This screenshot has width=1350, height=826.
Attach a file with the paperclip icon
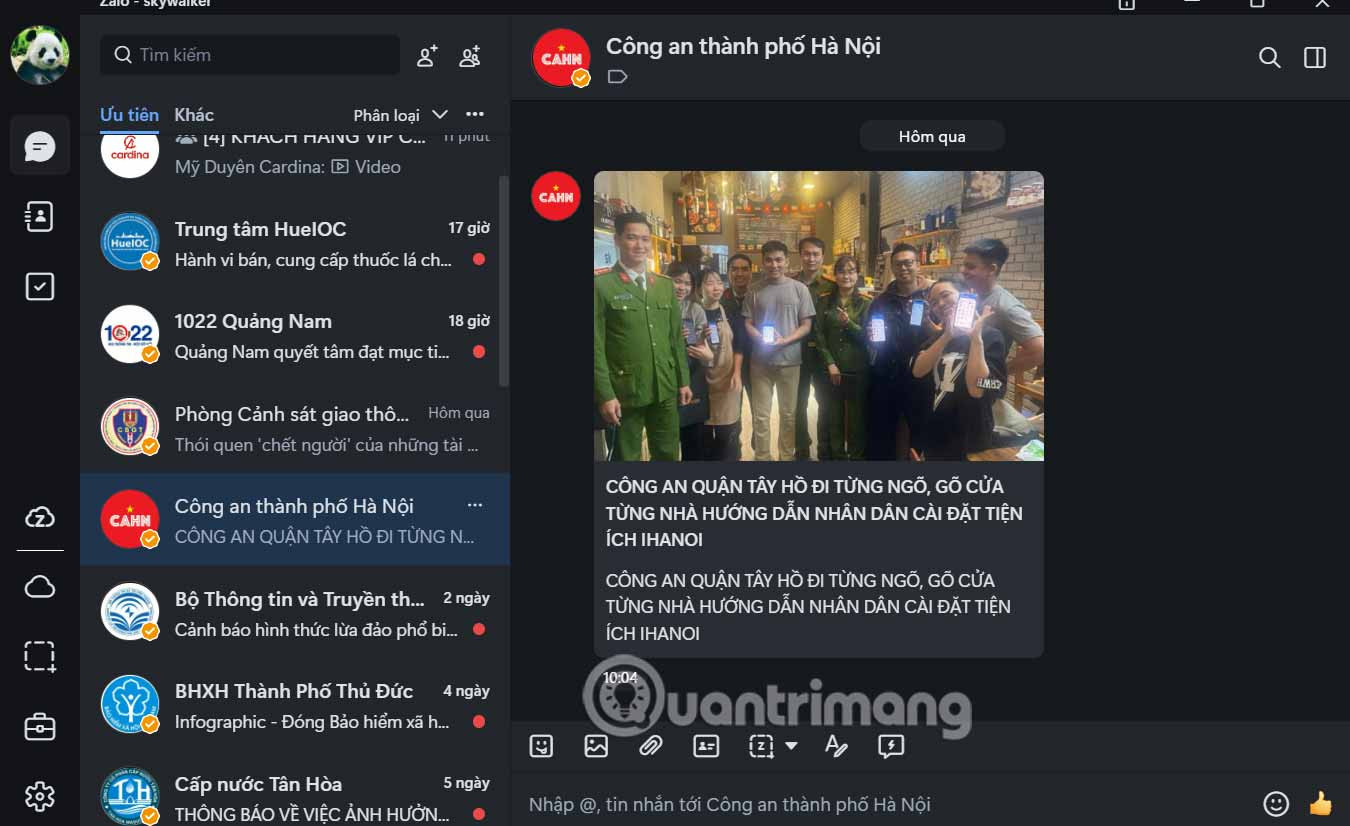[651, 746]
